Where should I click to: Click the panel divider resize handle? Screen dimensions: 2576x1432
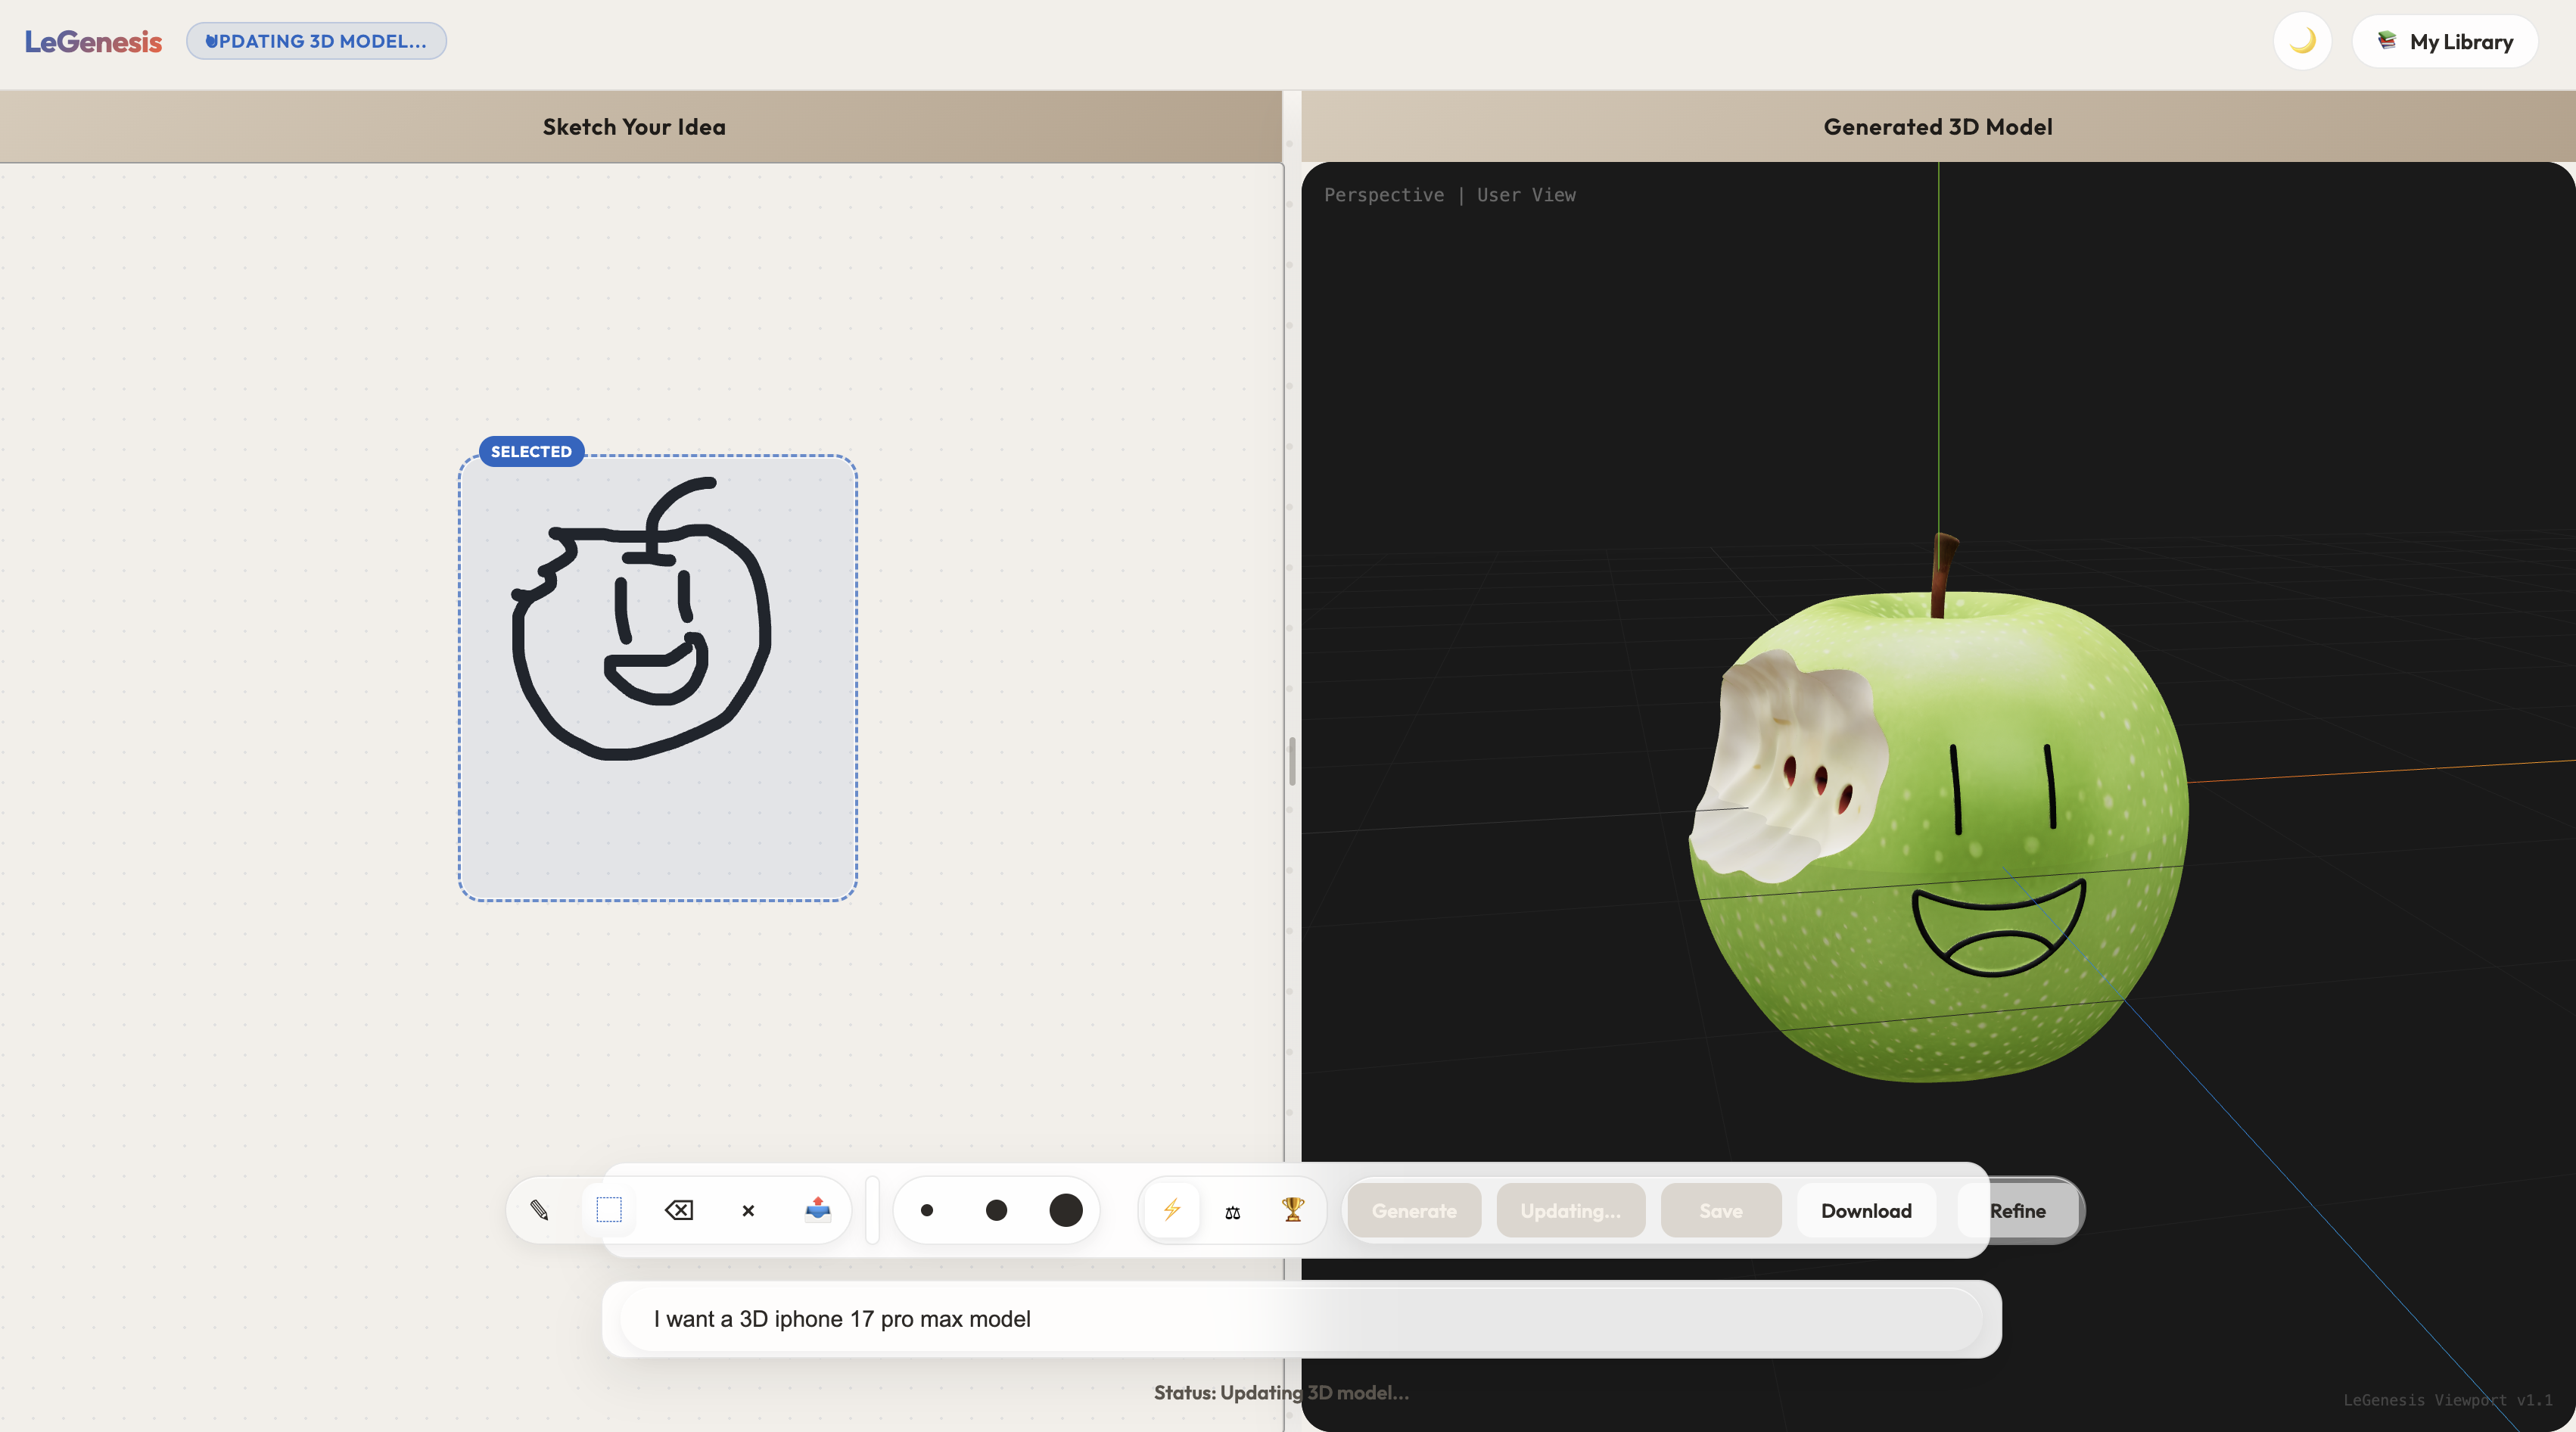click(x=1292, y=761)
